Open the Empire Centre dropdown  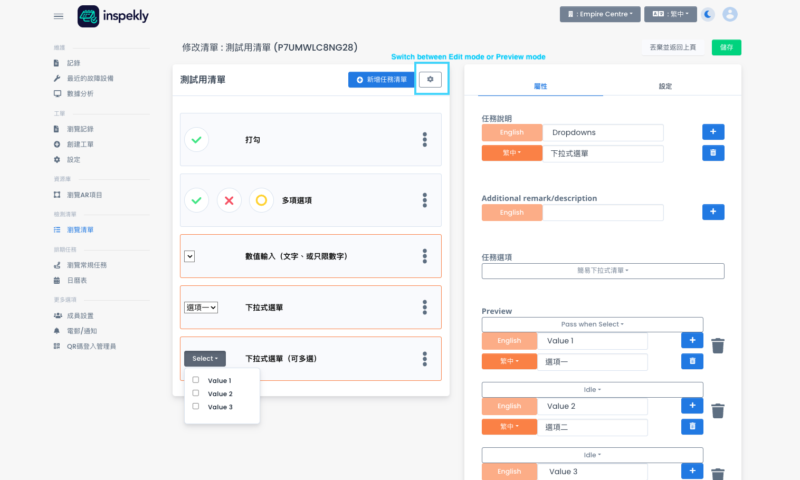click(x=600, y=15)
